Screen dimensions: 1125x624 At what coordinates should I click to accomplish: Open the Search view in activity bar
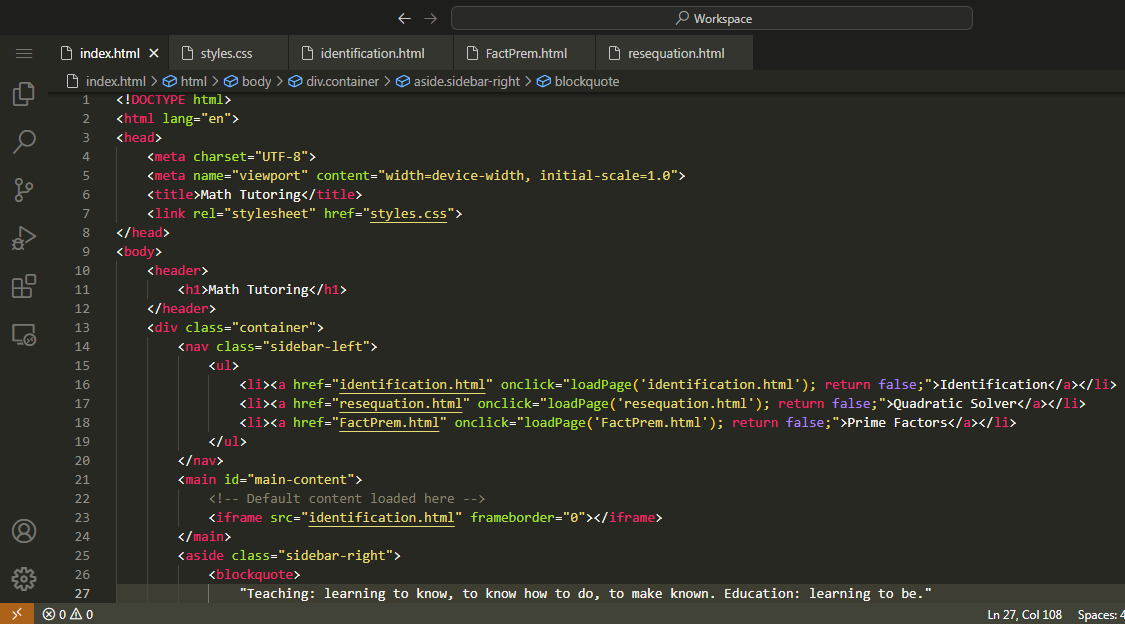(24, 142)
